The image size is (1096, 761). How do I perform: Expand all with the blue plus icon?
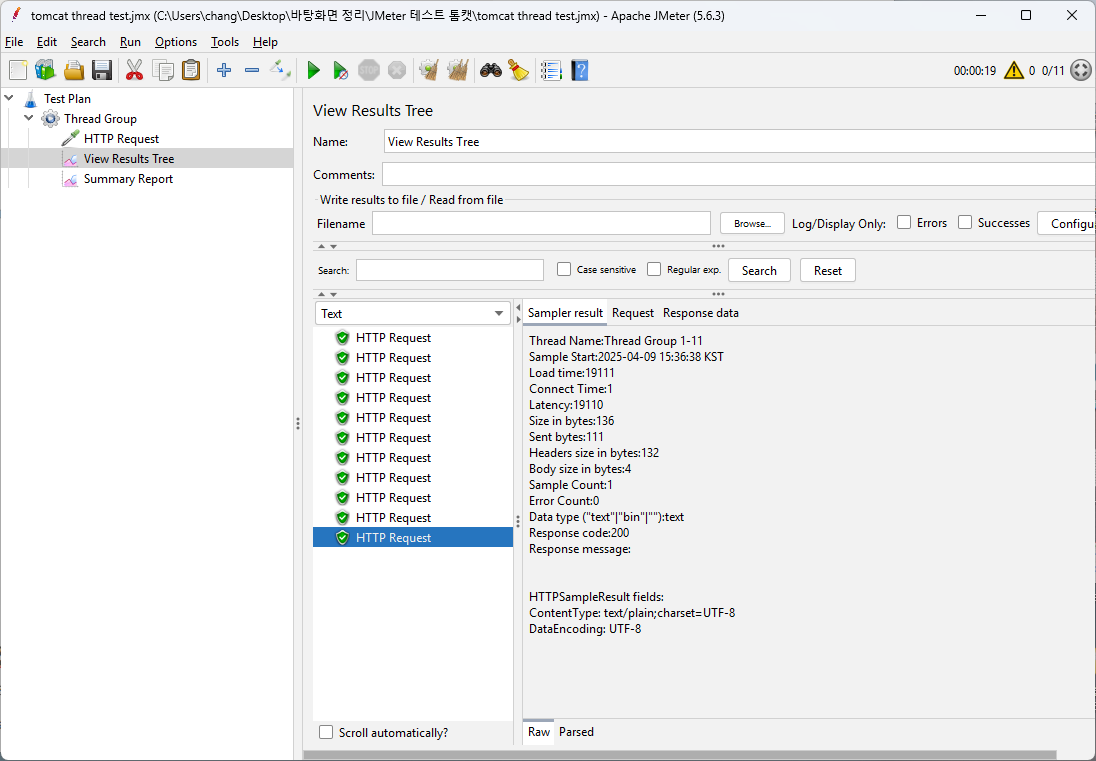224,70
